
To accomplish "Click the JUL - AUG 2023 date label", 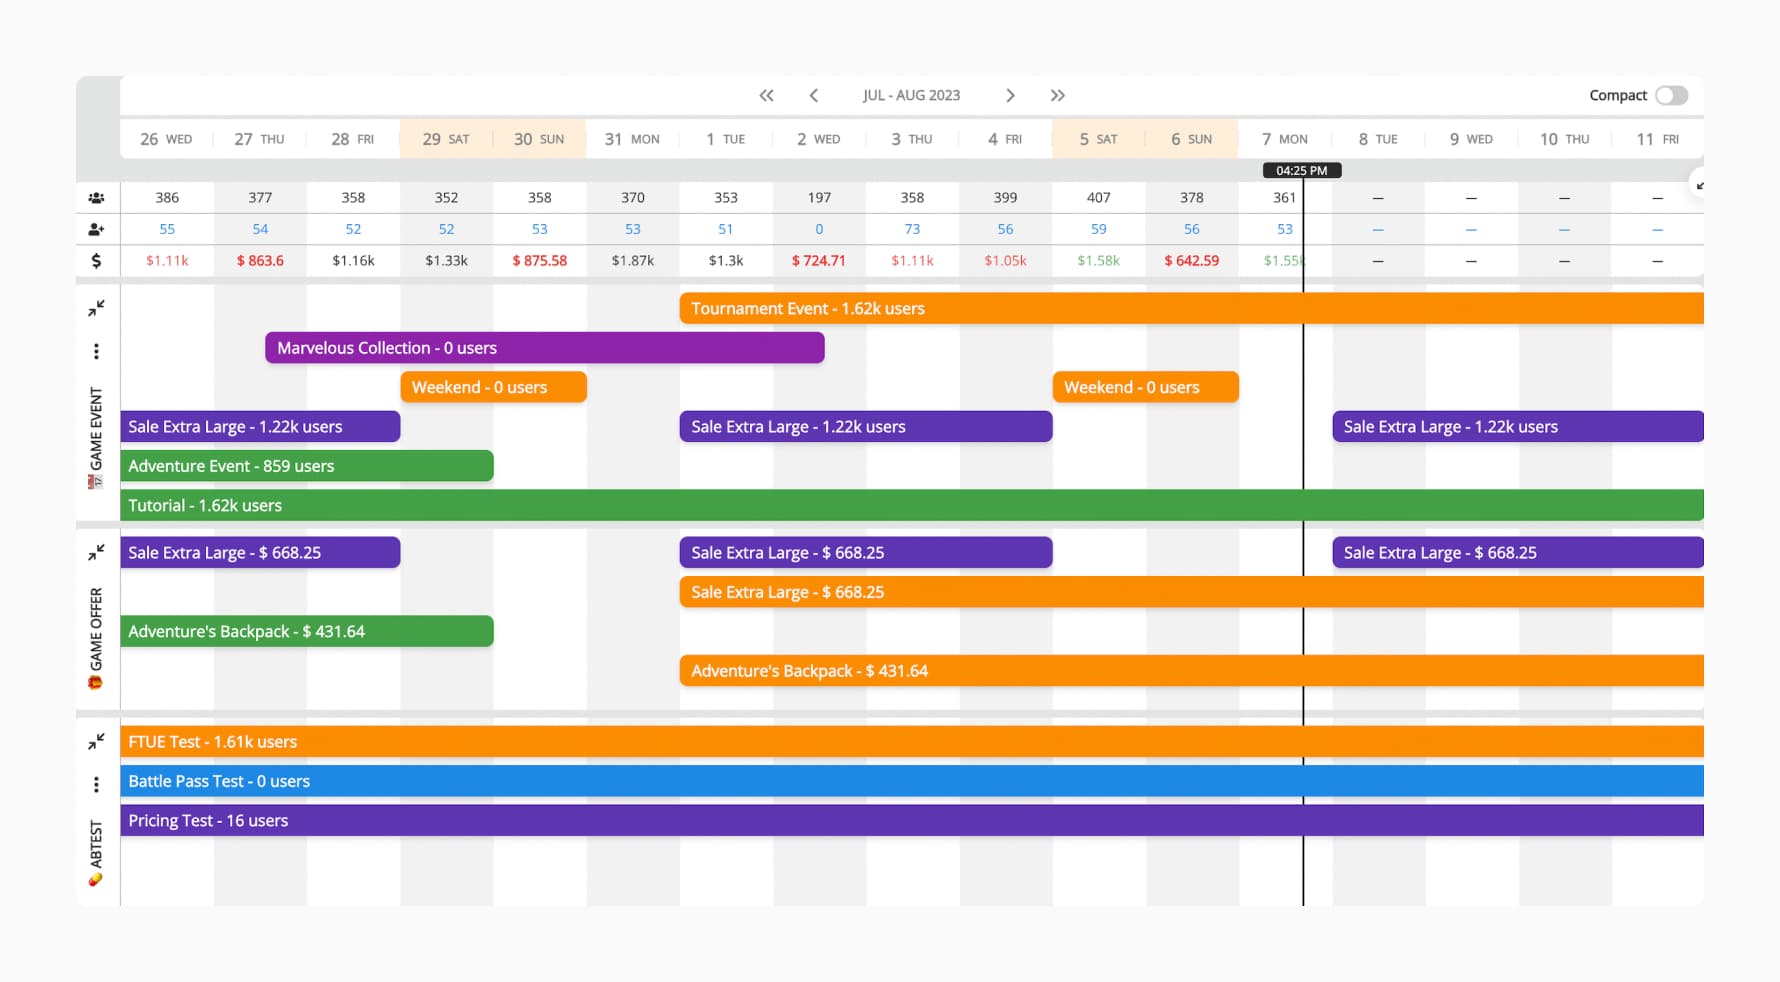I will click(912, 95).
